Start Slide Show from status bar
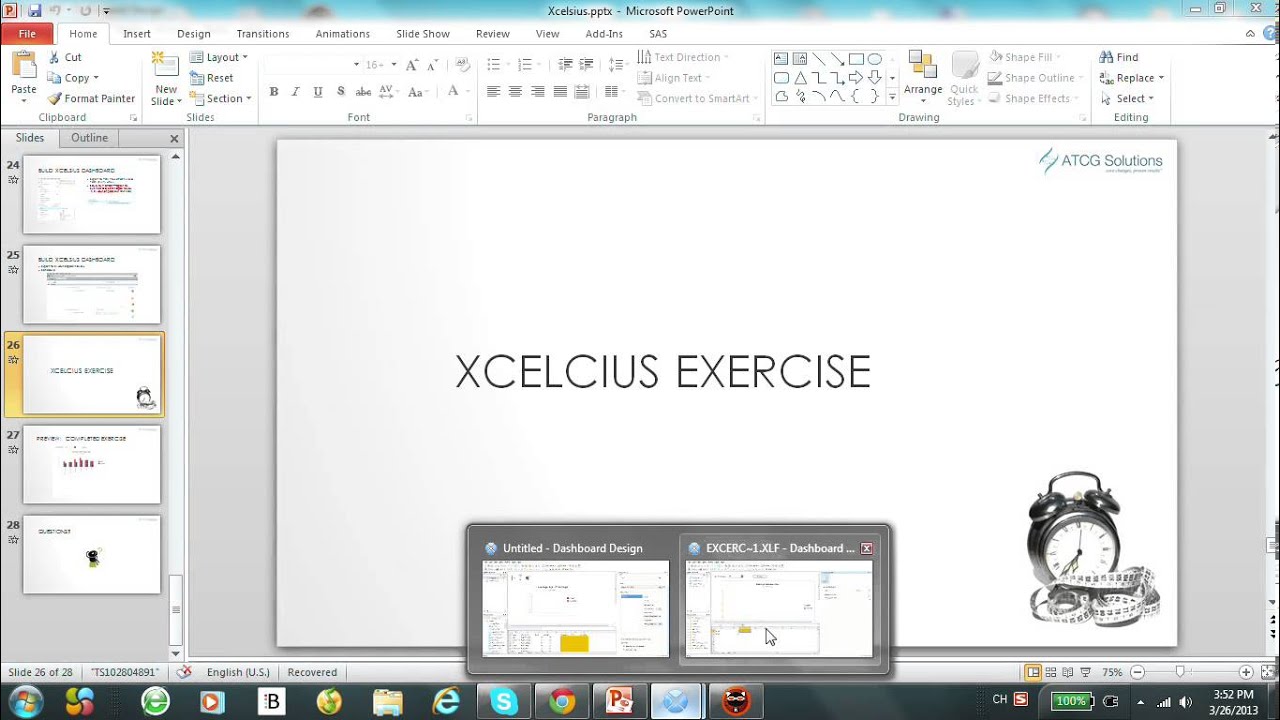Screen dimensions: 1280x720 tap(1085, 672)
